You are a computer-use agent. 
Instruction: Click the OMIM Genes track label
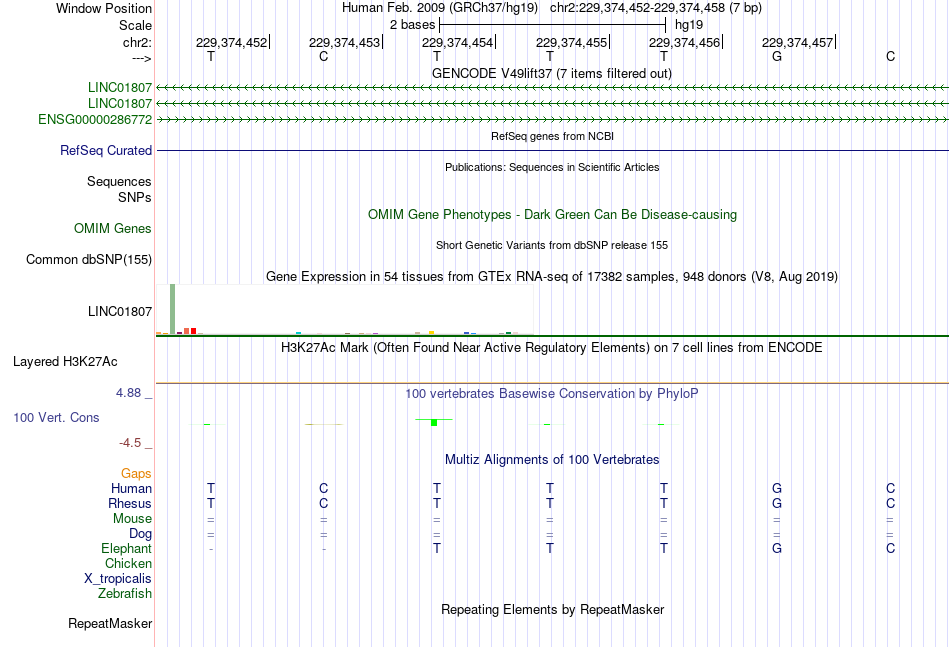(112, 228)
